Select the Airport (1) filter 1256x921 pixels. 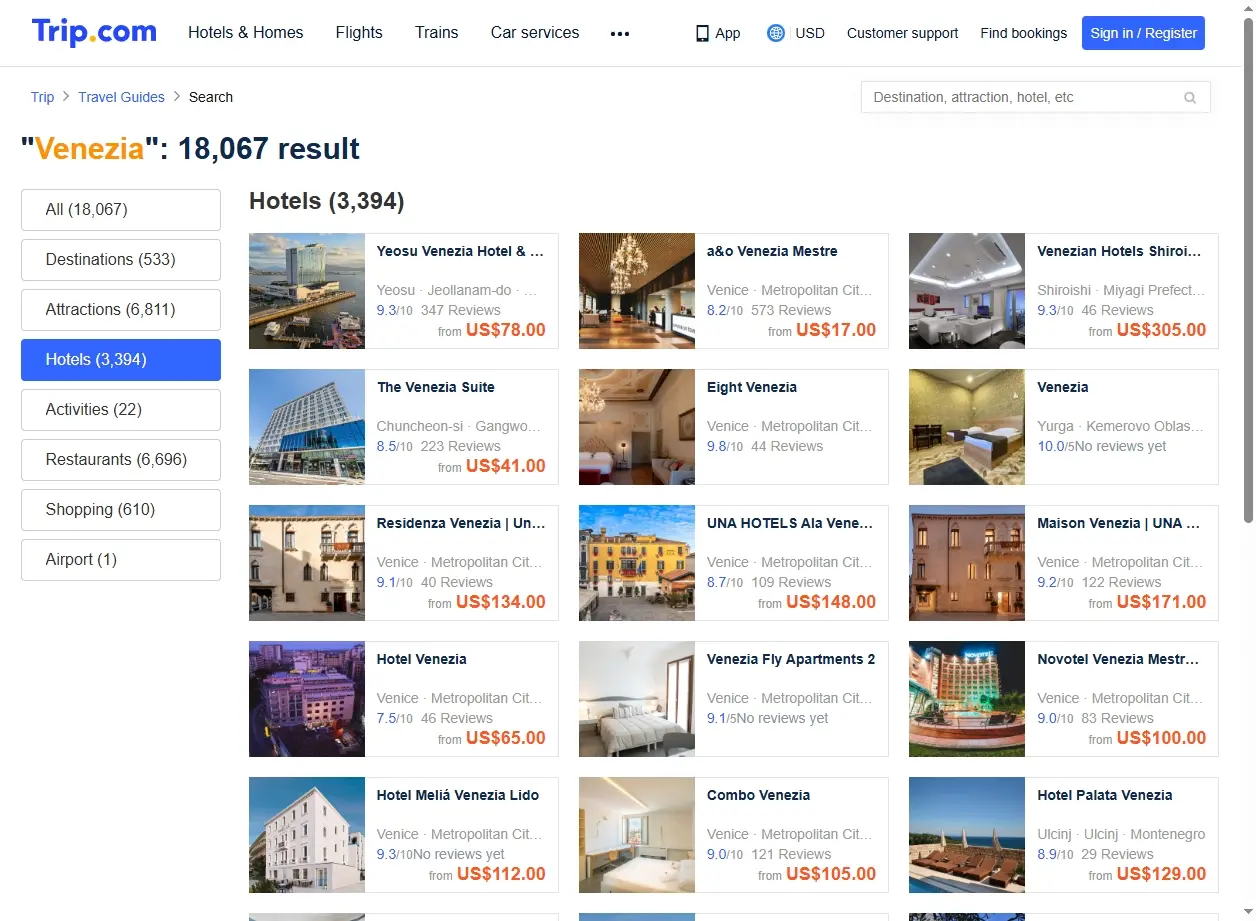point(121,560)
